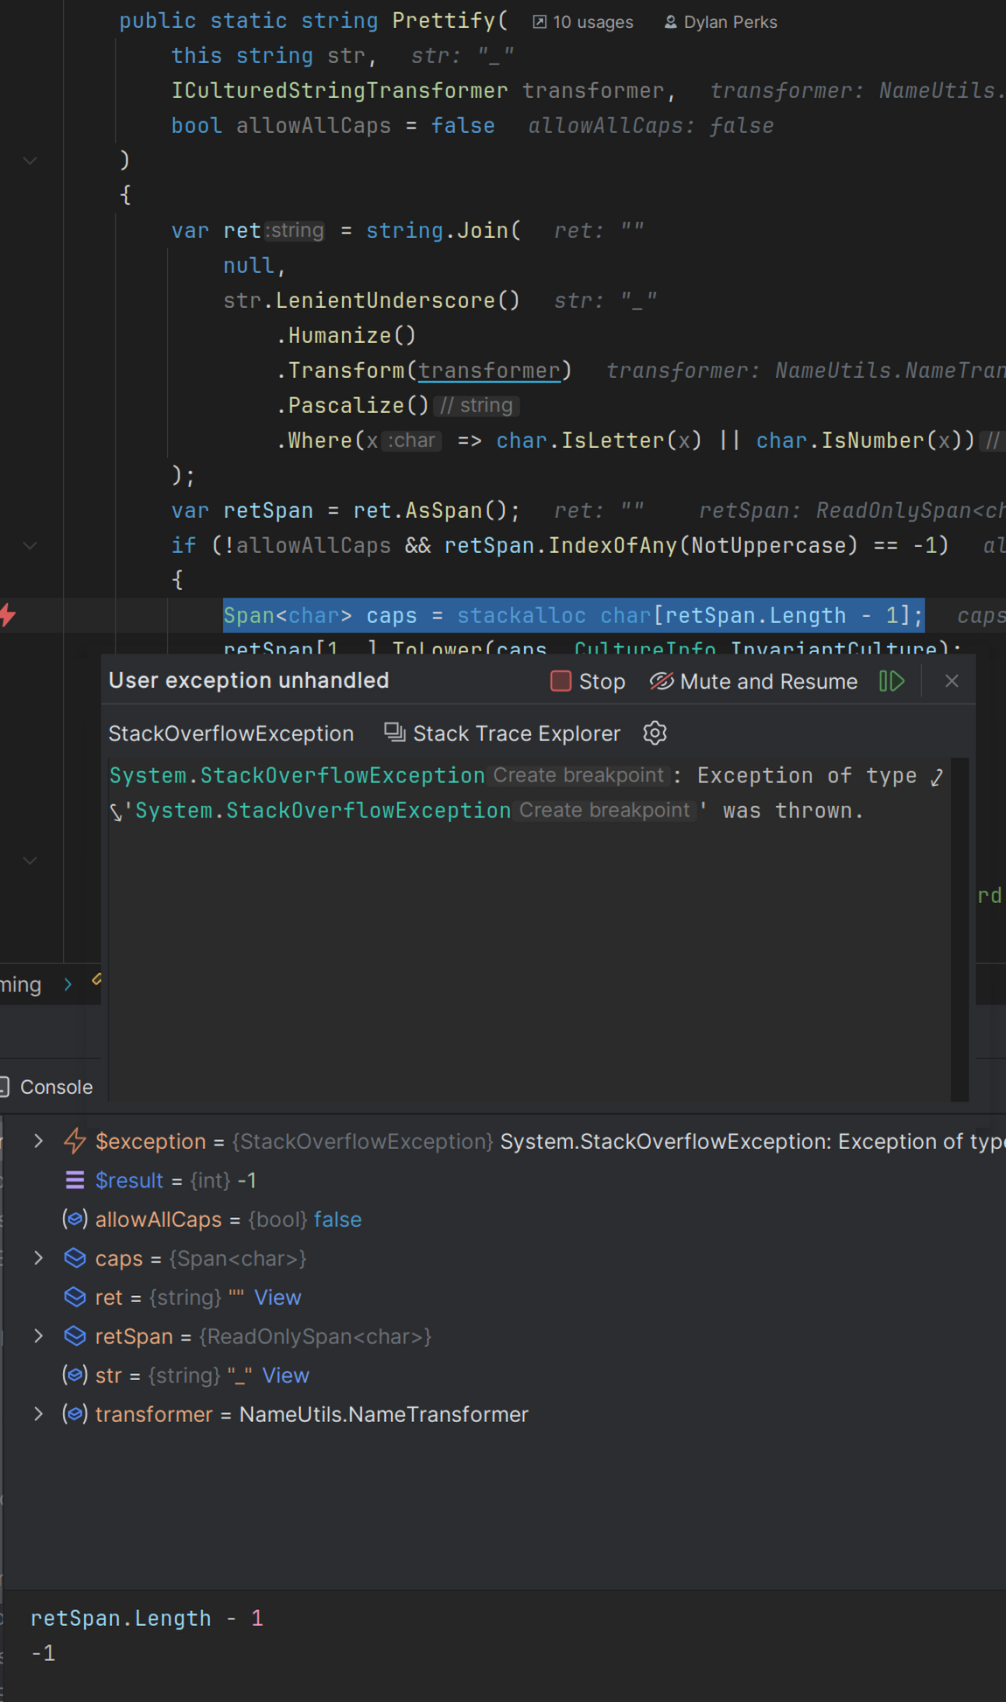Click the allowAllCaps parameter icon
1006x1702 pixels.
point(75,1219)
